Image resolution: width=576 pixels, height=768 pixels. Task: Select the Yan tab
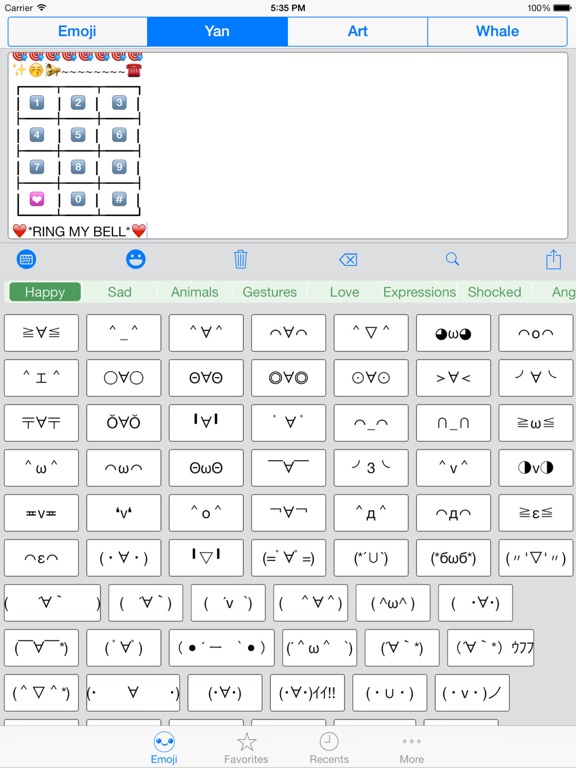point(217,31)
